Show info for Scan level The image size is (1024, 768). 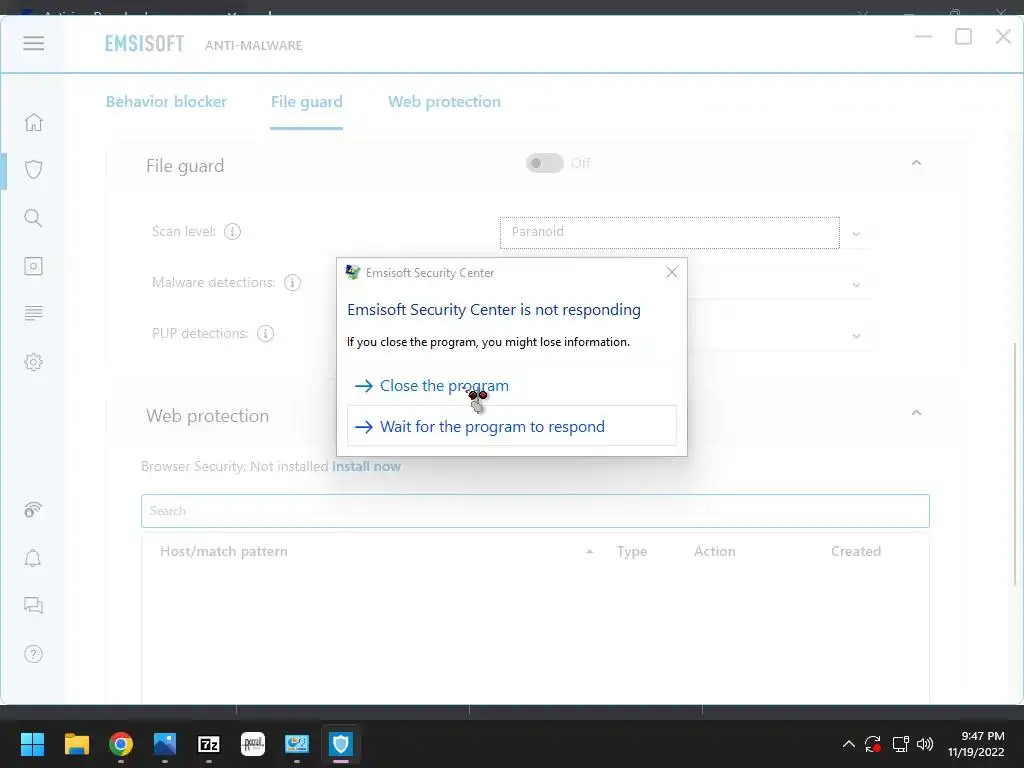[232, 231]
